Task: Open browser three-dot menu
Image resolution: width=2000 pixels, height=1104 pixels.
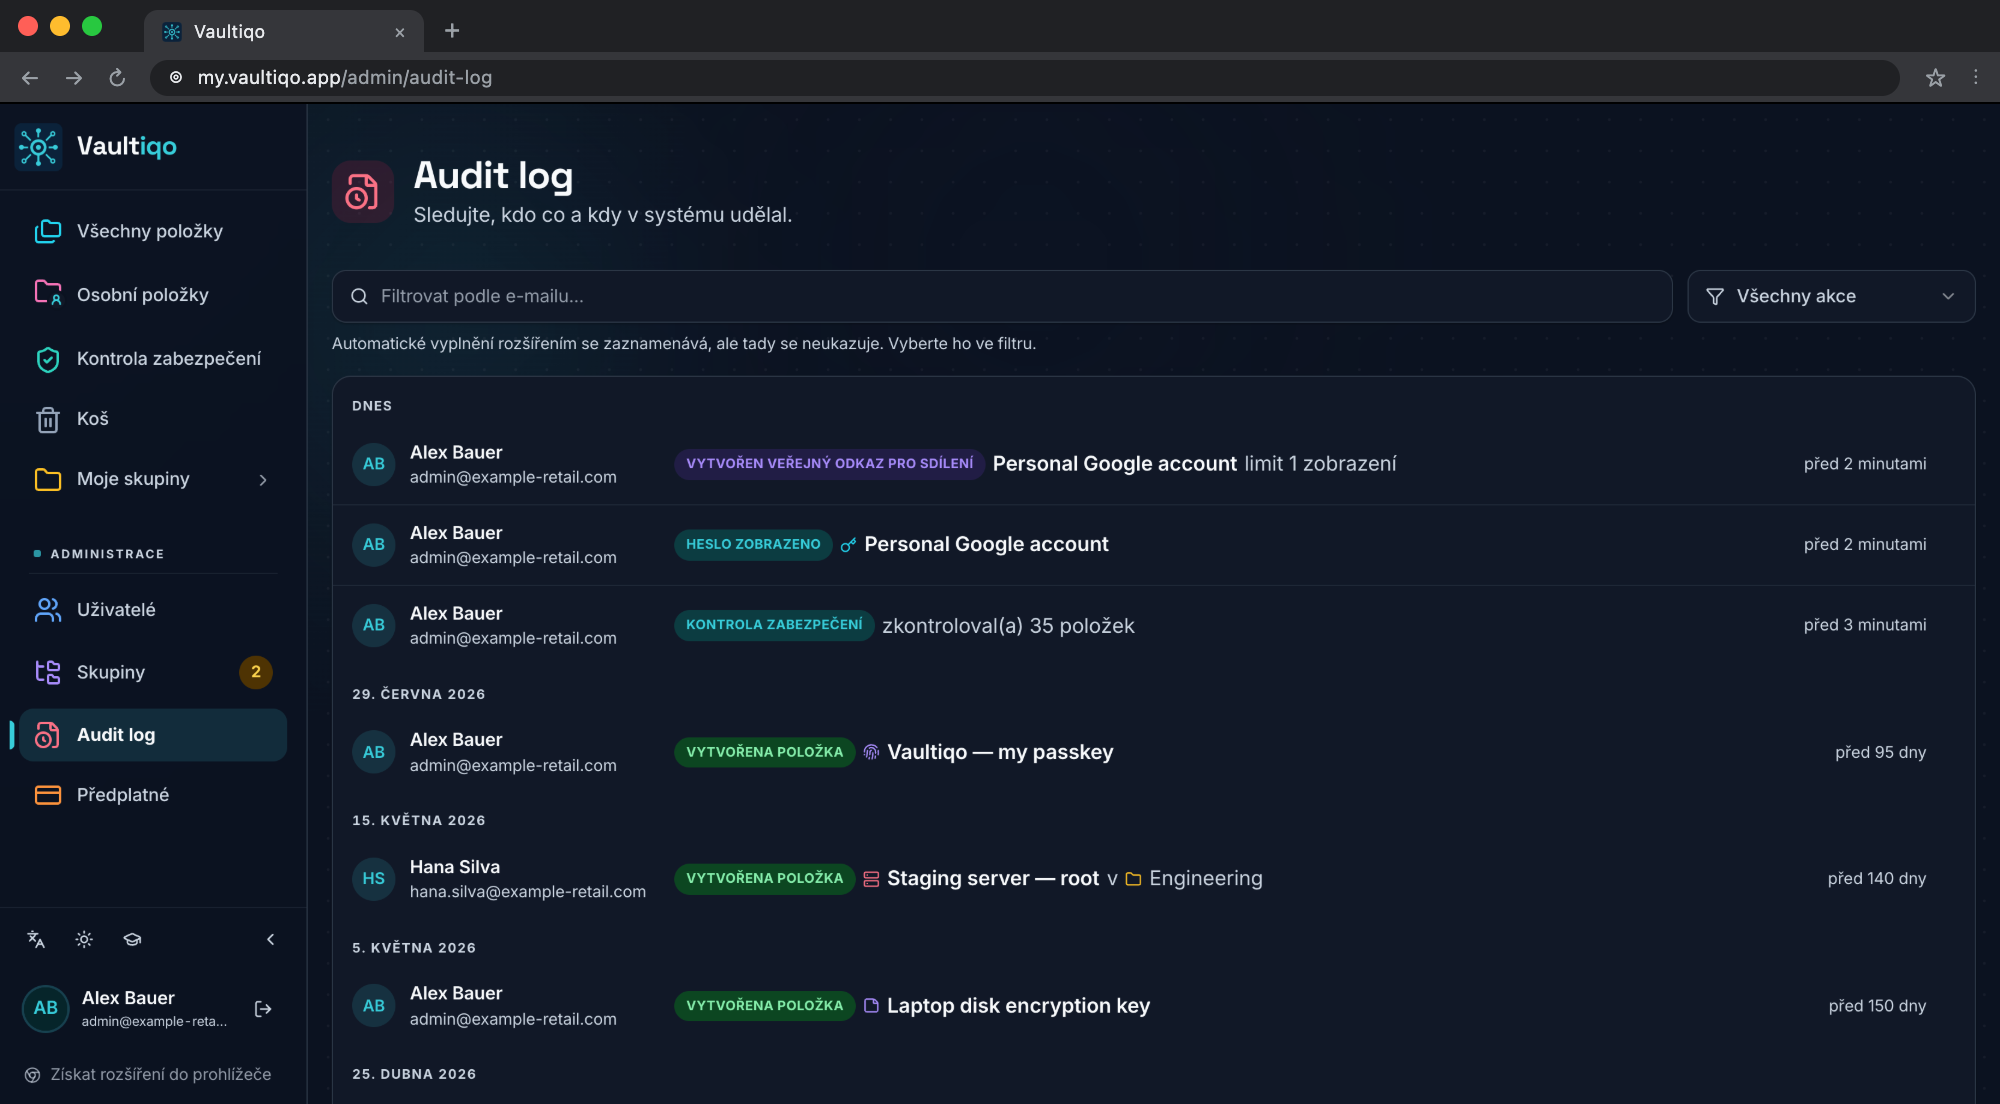Action: 1975,78
